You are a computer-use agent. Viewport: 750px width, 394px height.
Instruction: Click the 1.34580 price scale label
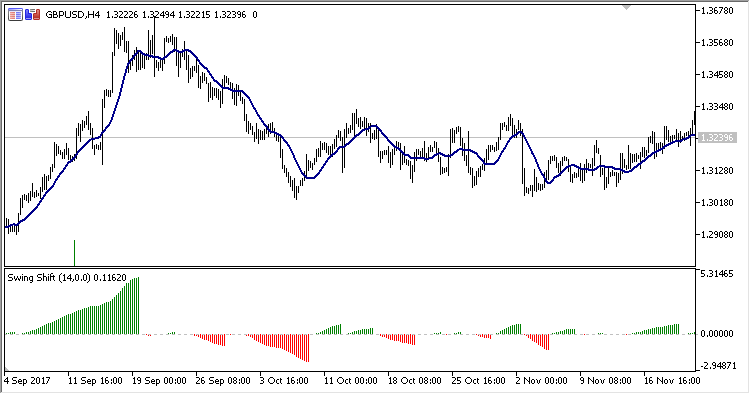pos(717,75)
